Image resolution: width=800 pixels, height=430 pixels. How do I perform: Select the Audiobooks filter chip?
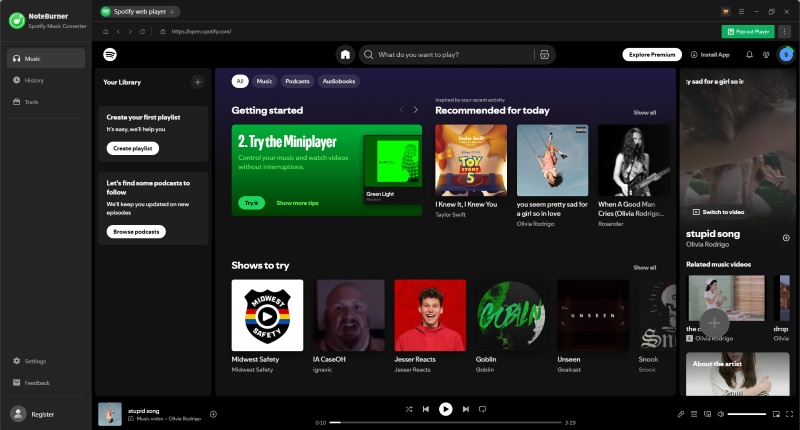coord(339,81)
